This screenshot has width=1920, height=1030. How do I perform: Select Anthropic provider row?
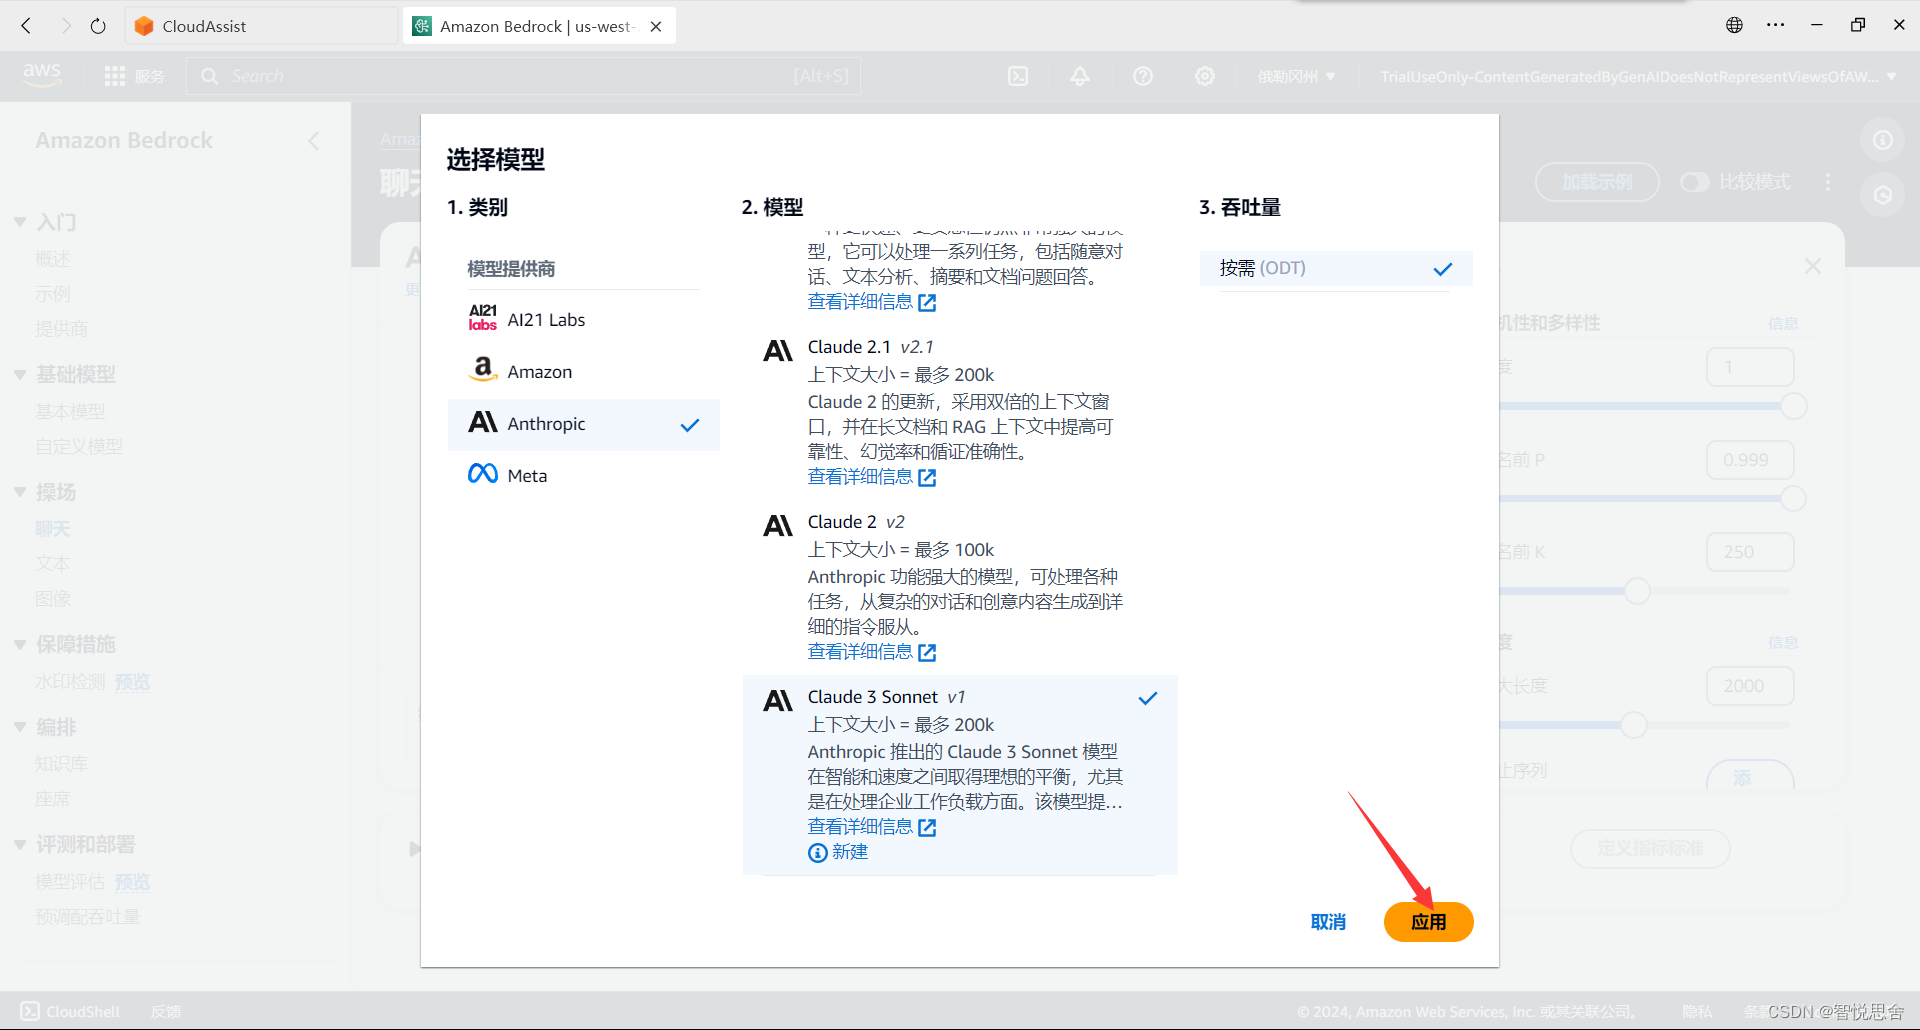click(x=584, y=424)
